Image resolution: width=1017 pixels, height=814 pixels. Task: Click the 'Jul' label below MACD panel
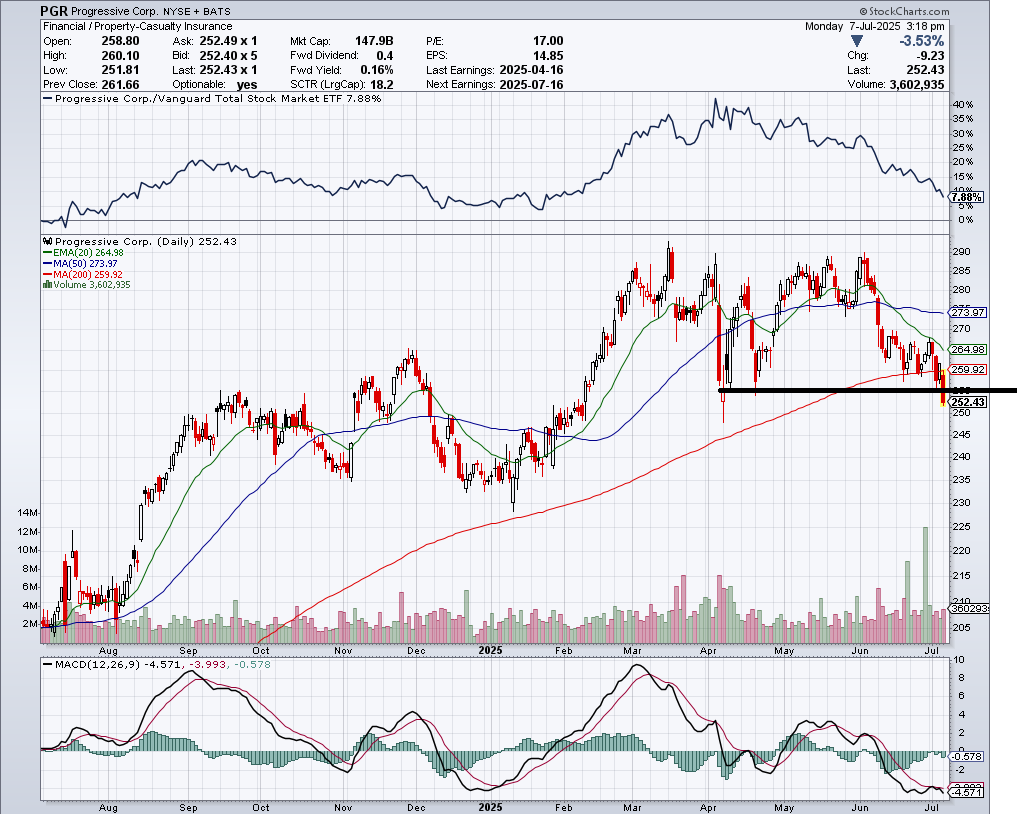(932, 808)
